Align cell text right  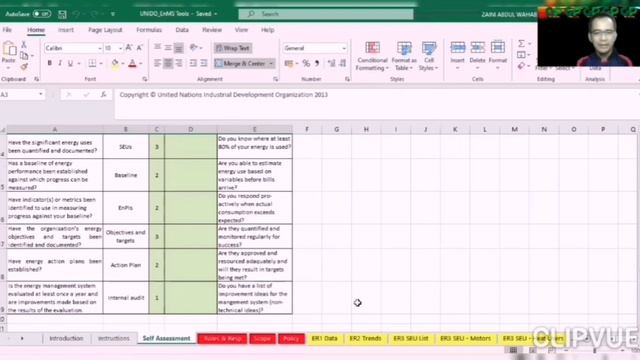tap(178, 63)
